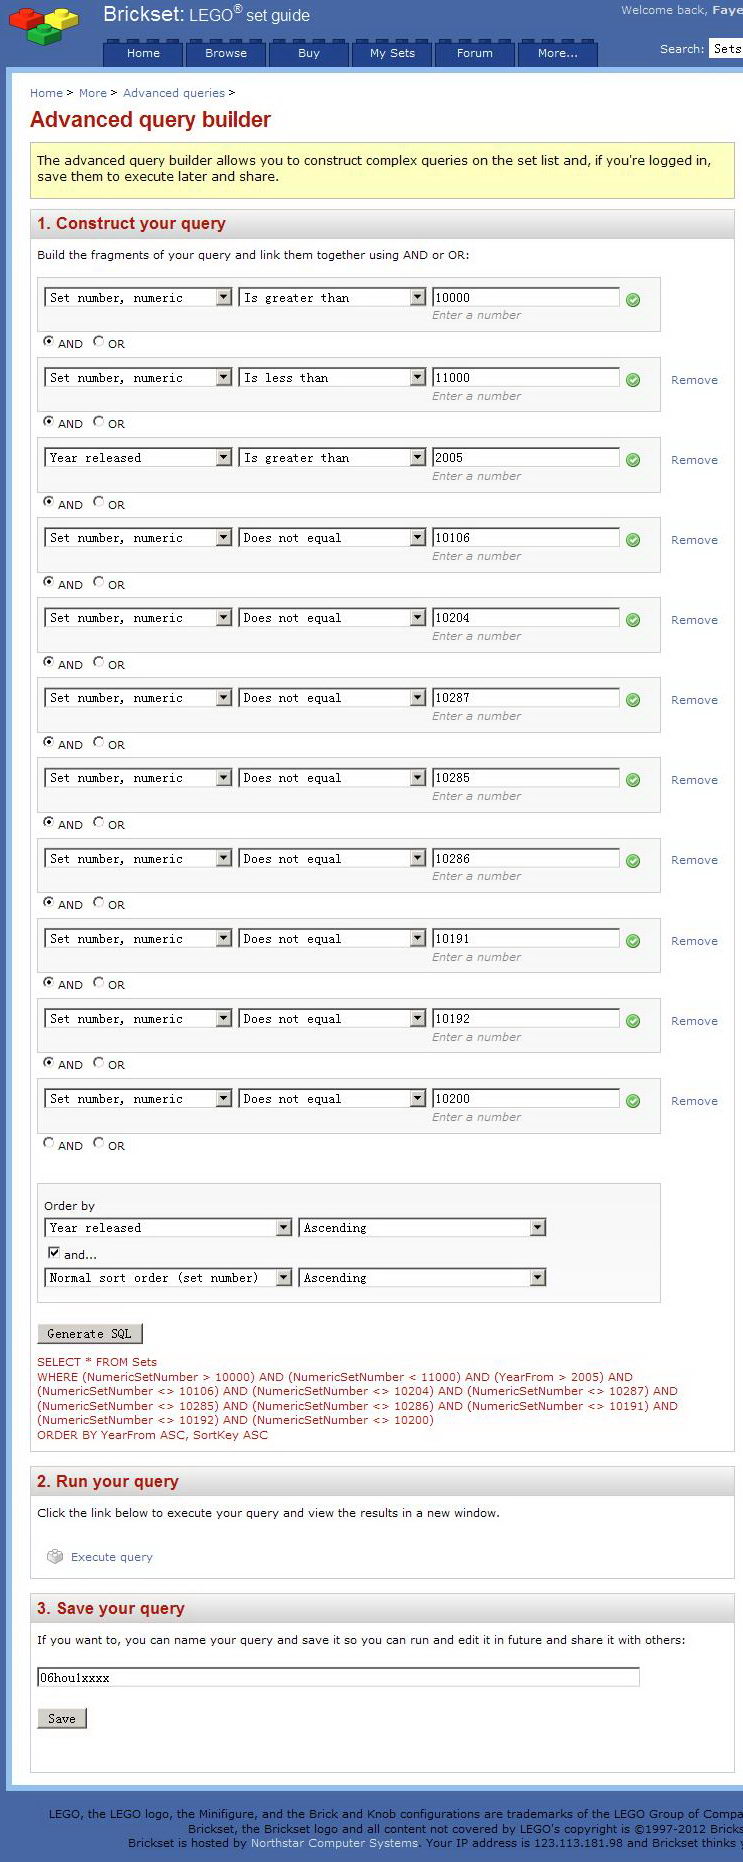This screenshot has width=743, height=1862.
Task: Select OR radio below the 10000 row
Action: click(x=98, y=342)
